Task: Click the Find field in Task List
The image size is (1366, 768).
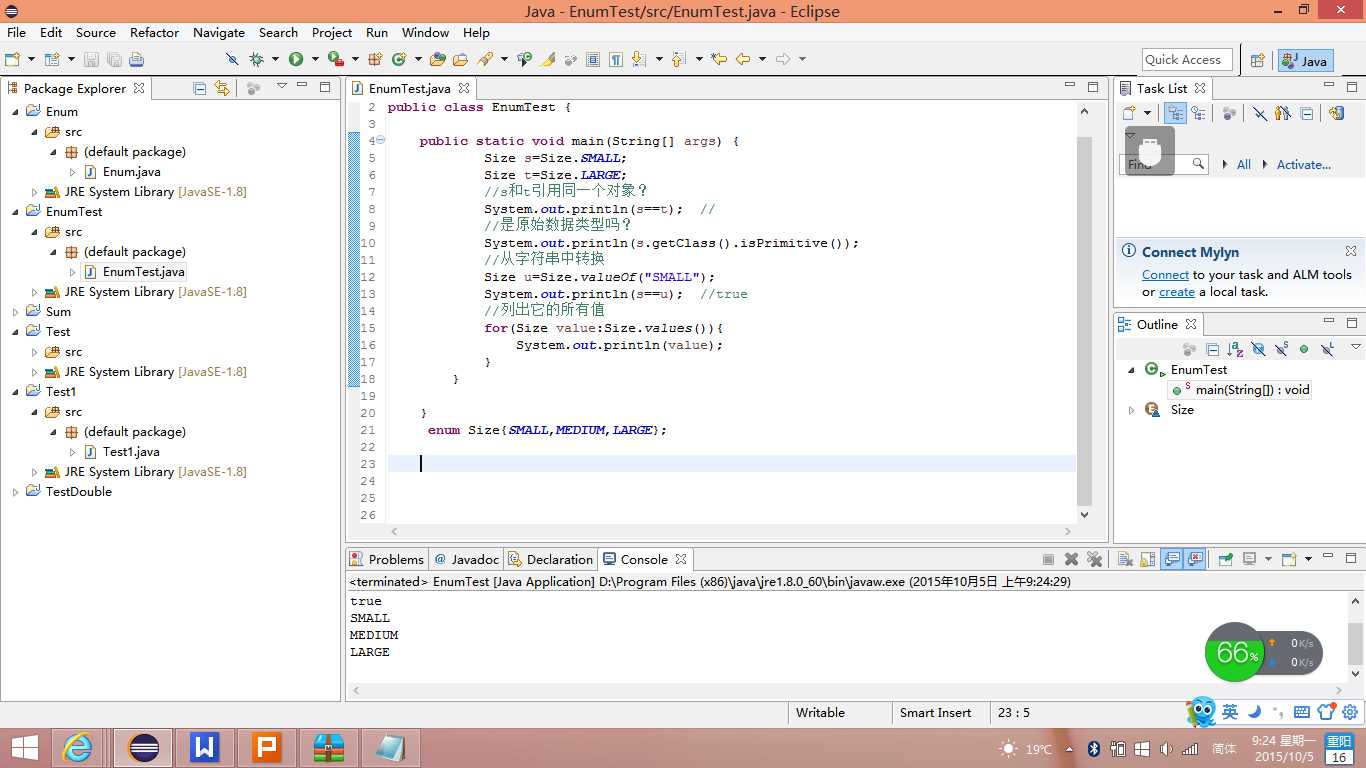Action: coord(1164,164)
